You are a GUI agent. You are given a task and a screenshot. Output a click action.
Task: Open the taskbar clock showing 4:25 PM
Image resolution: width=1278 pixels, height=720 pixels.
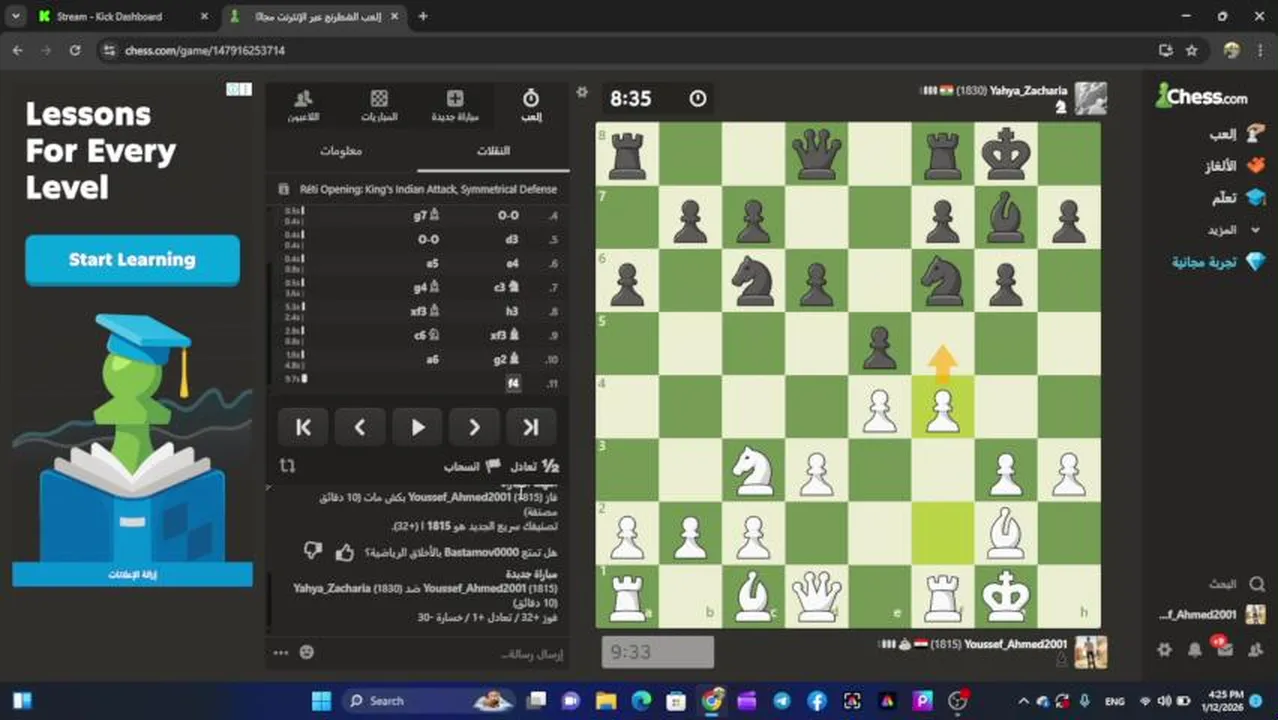(1224, 701)
